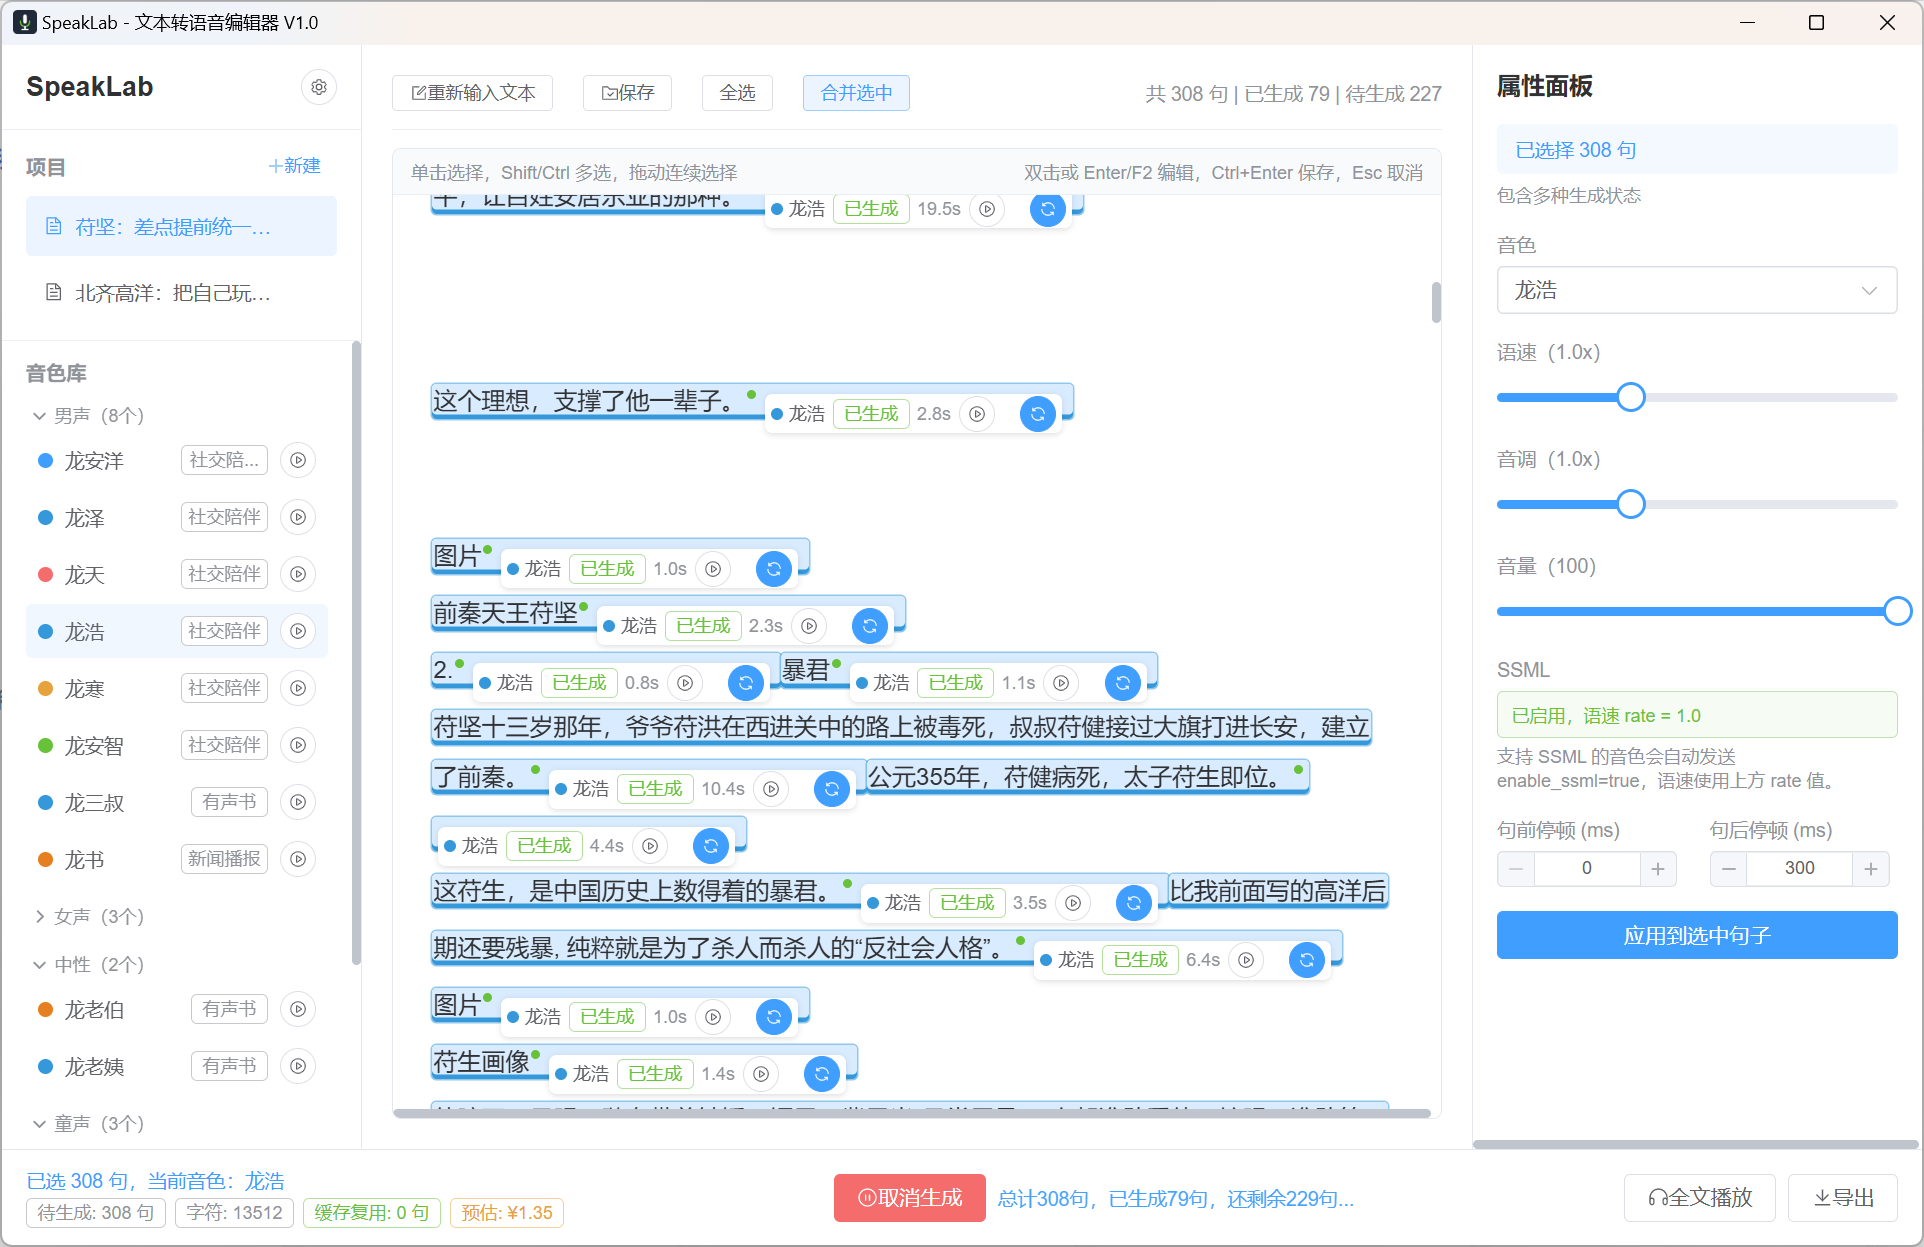Image resolution: width=1924 pixels, height=1247 pixels.
Task: Play the 前秦天王苻坚 2.3s clip
Action: point(809,626)
